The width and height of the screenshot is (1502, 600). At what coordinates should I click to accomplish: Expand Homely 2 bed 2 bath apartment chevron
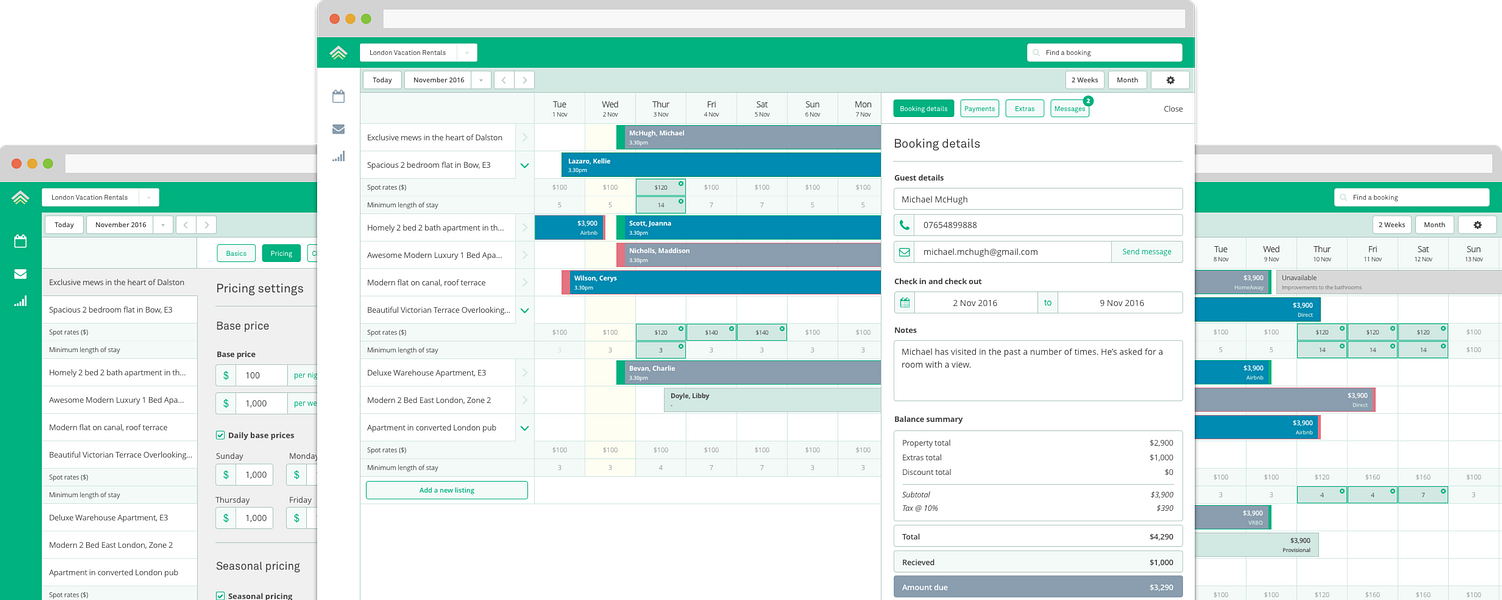click(524, 228)
